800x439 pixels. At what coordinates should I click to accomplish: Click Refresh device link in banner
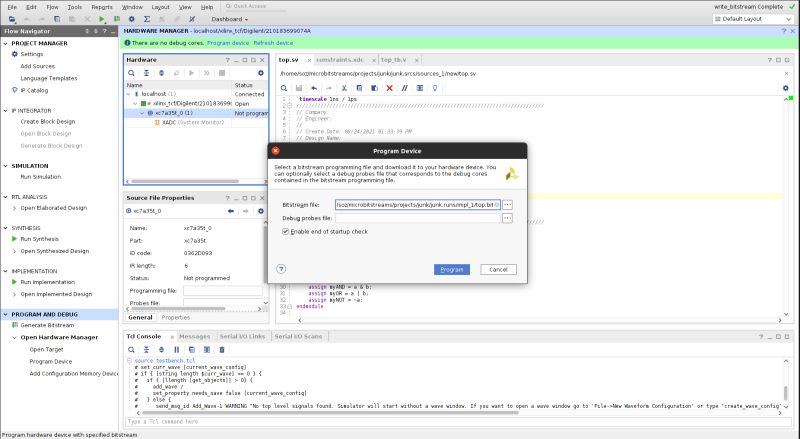[273, 43]
